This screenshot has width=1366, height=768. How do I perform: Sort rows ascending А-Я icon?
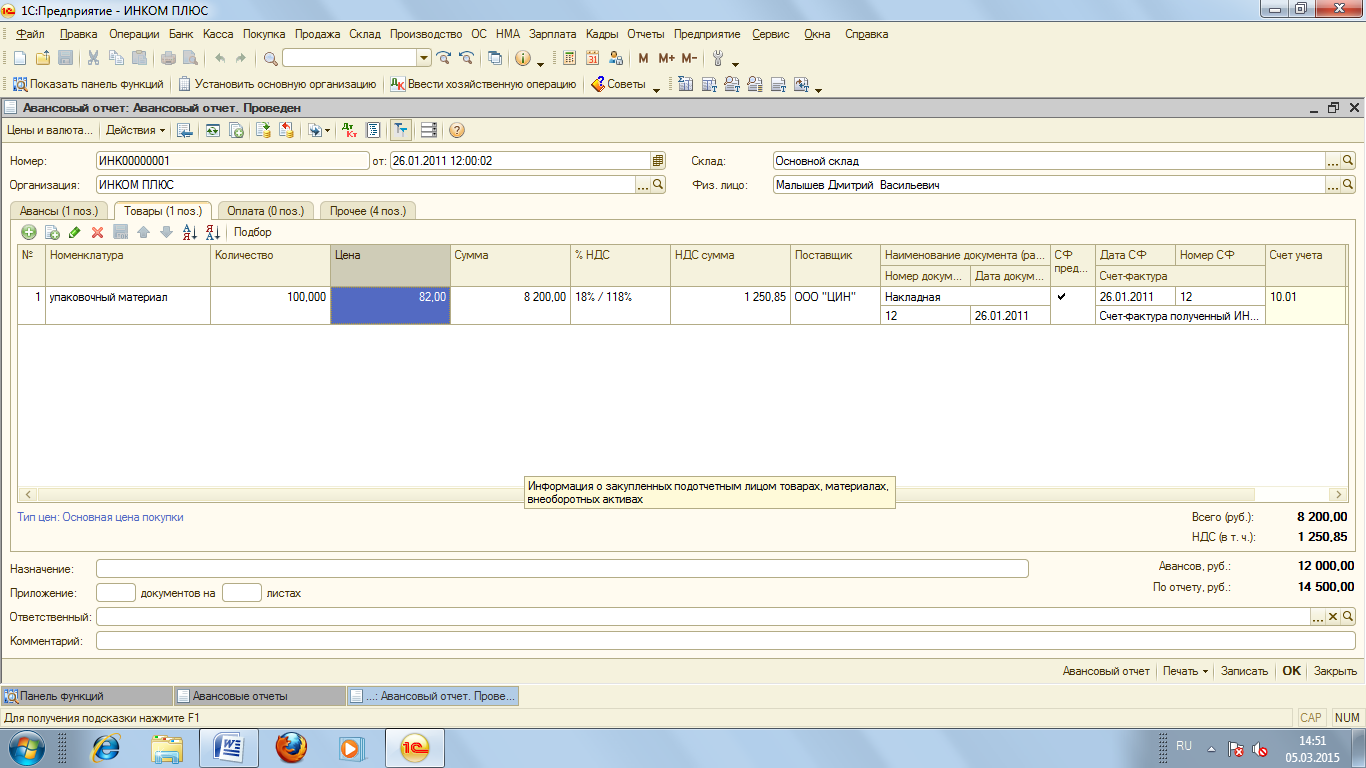point(190,232)
